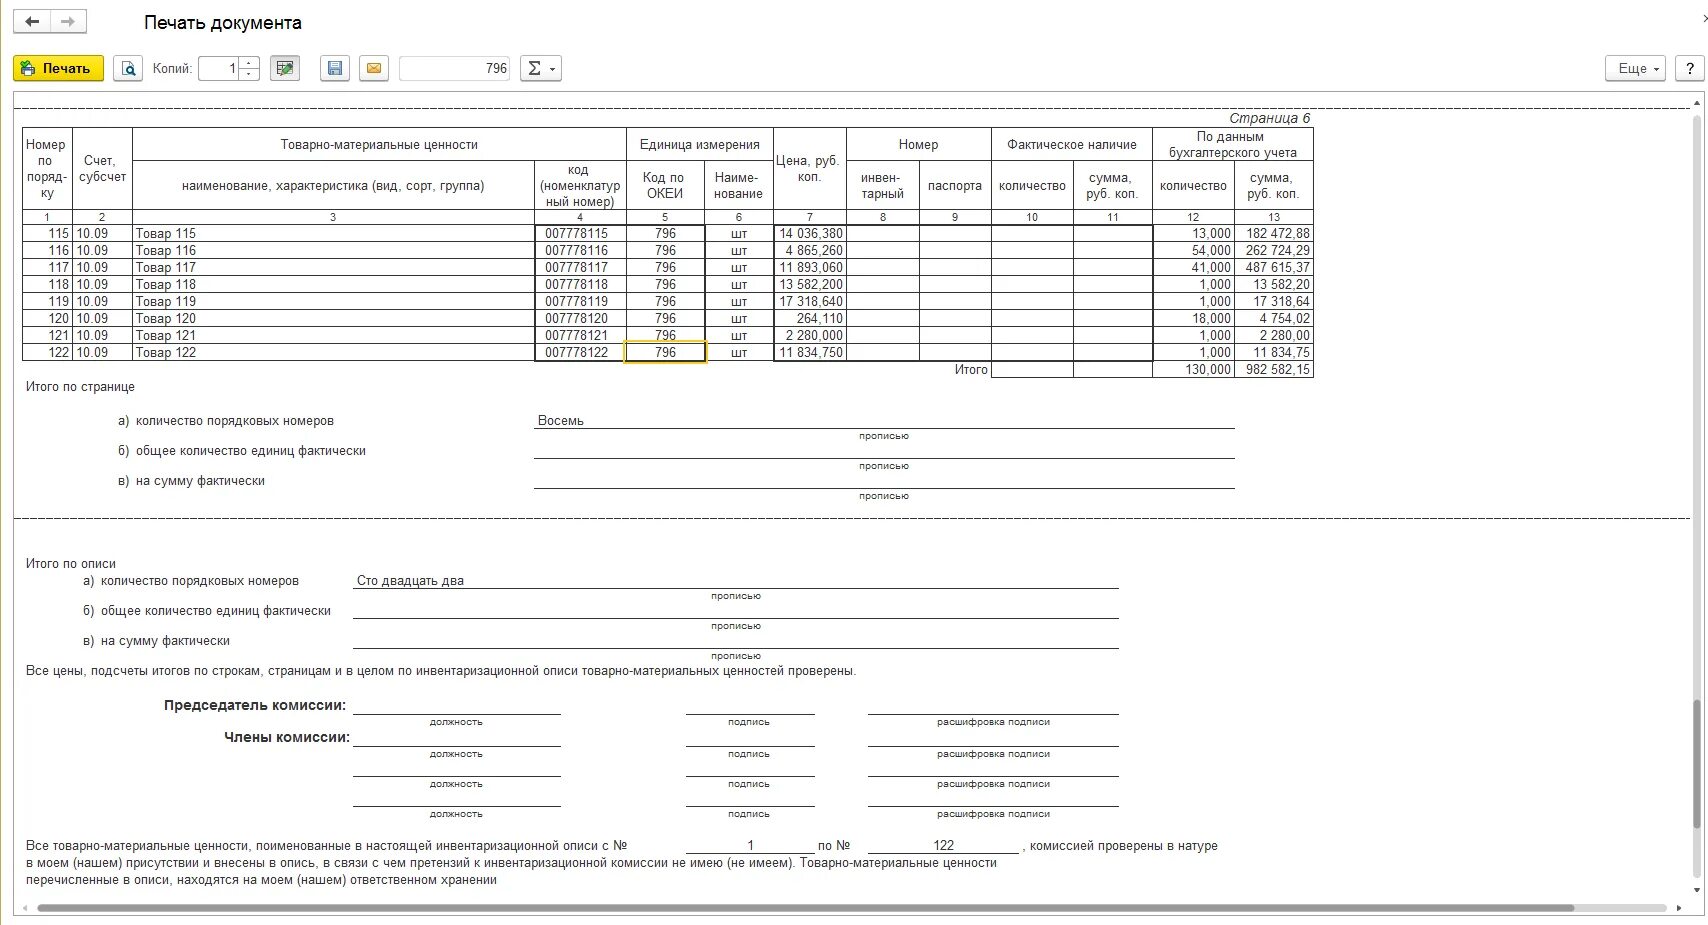Select cell Товар 119

coord(334,301)
